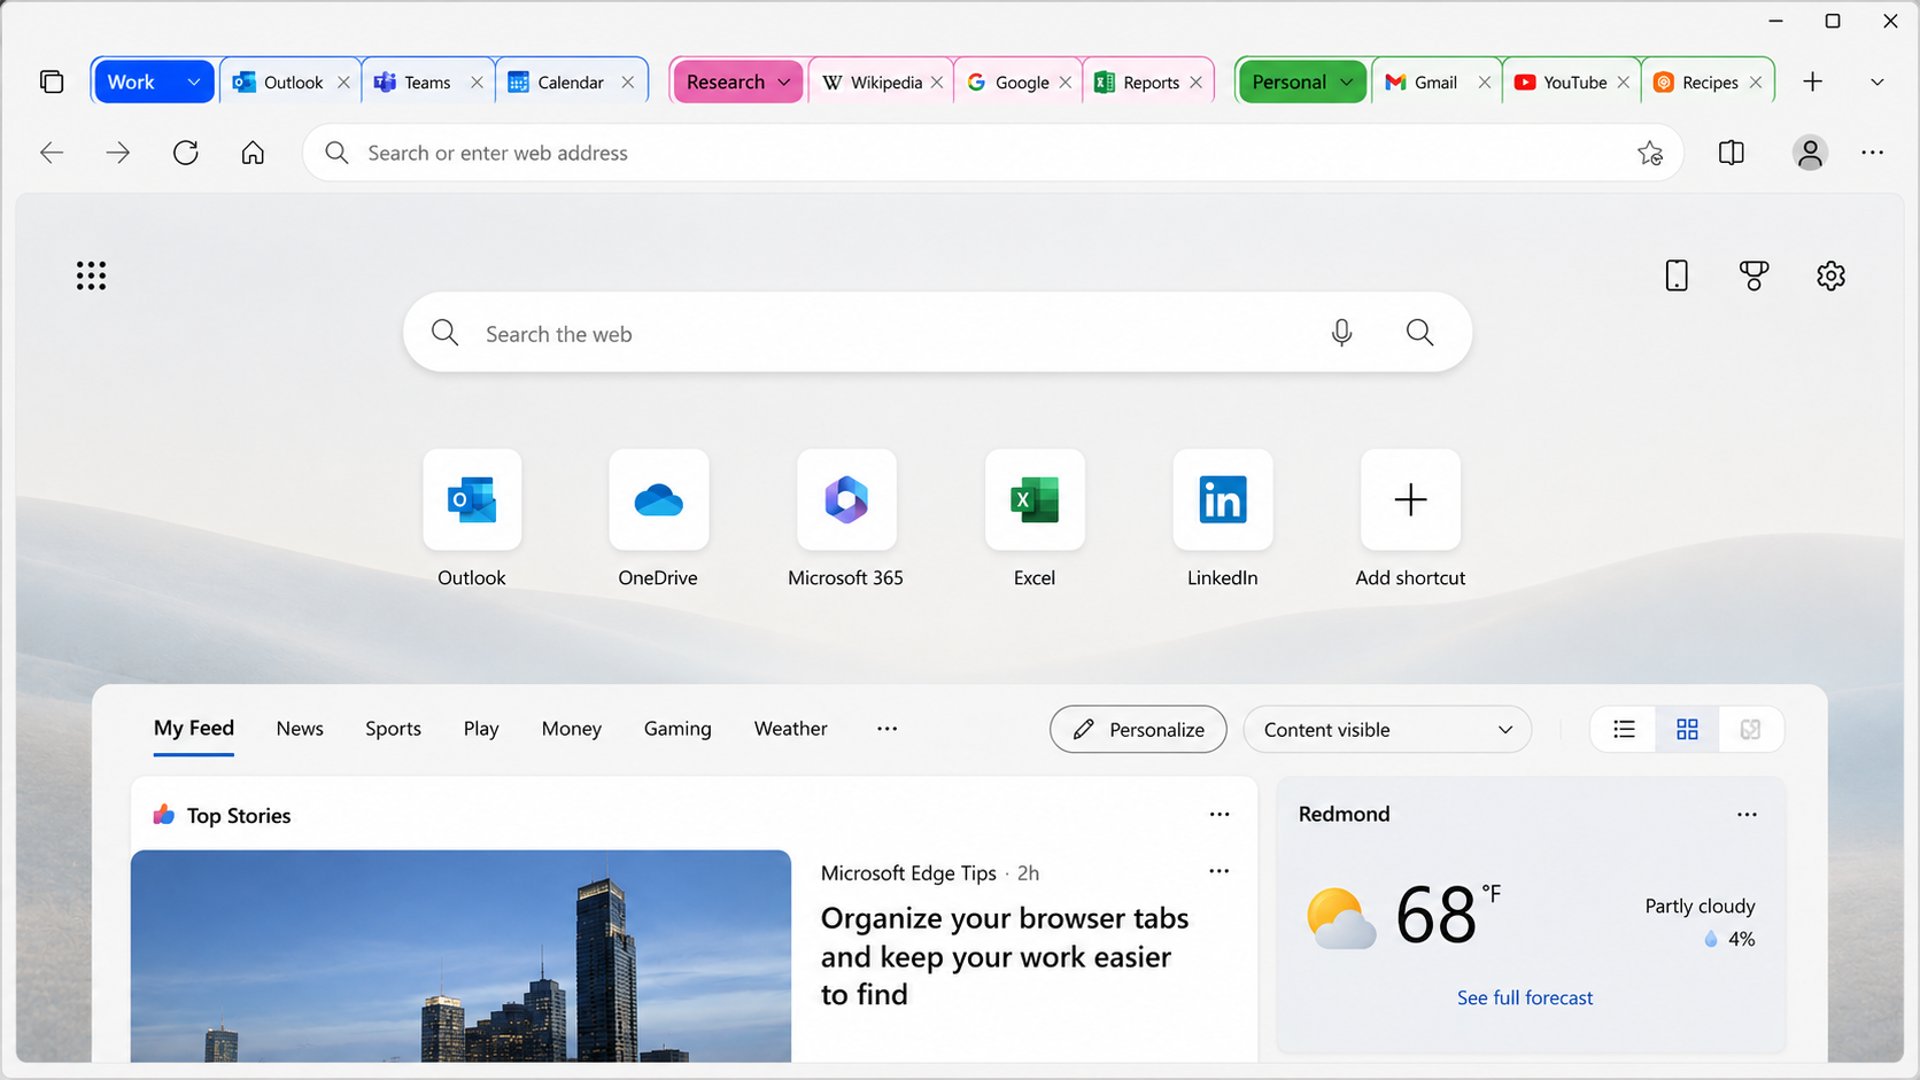Select the Money feed tab
Image resolution: width=1920 pixels, height=1080 pixels.
click(572, 729)
